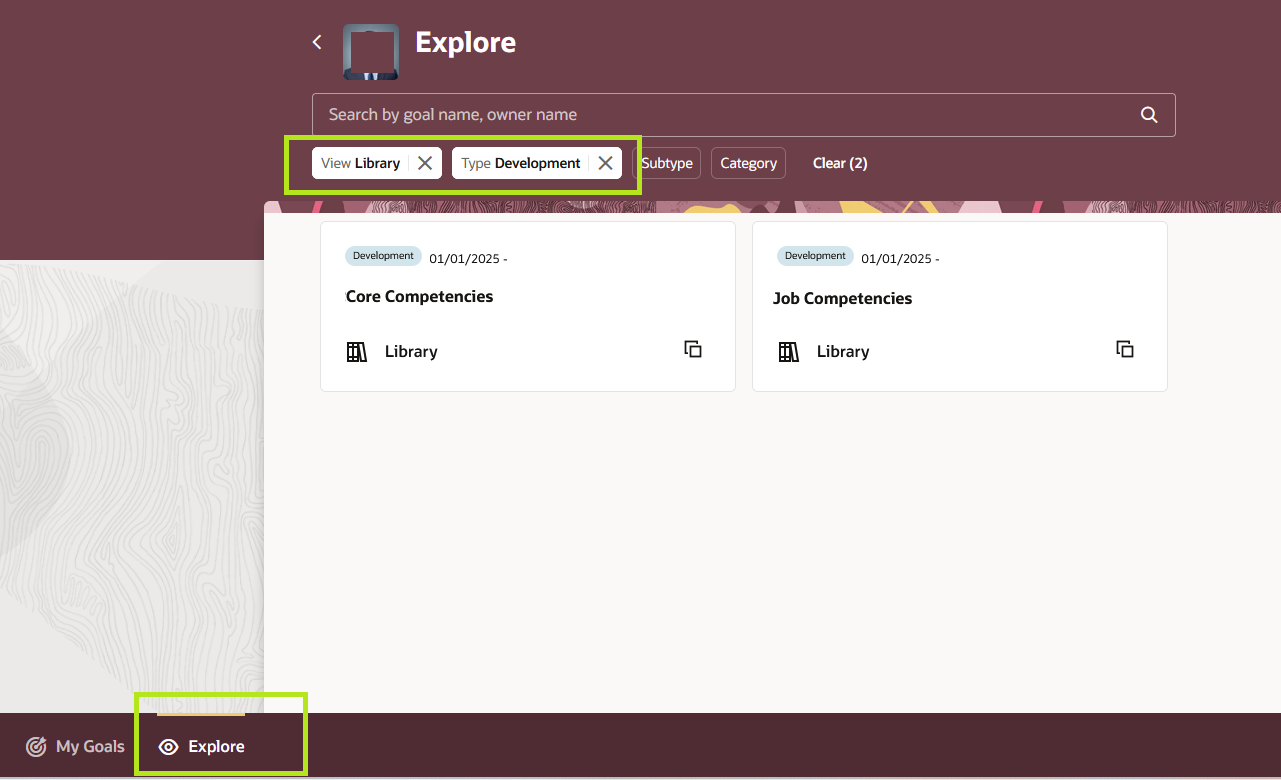
Task: Click Library books icon on Core Competencies
Action: point(357,351)
